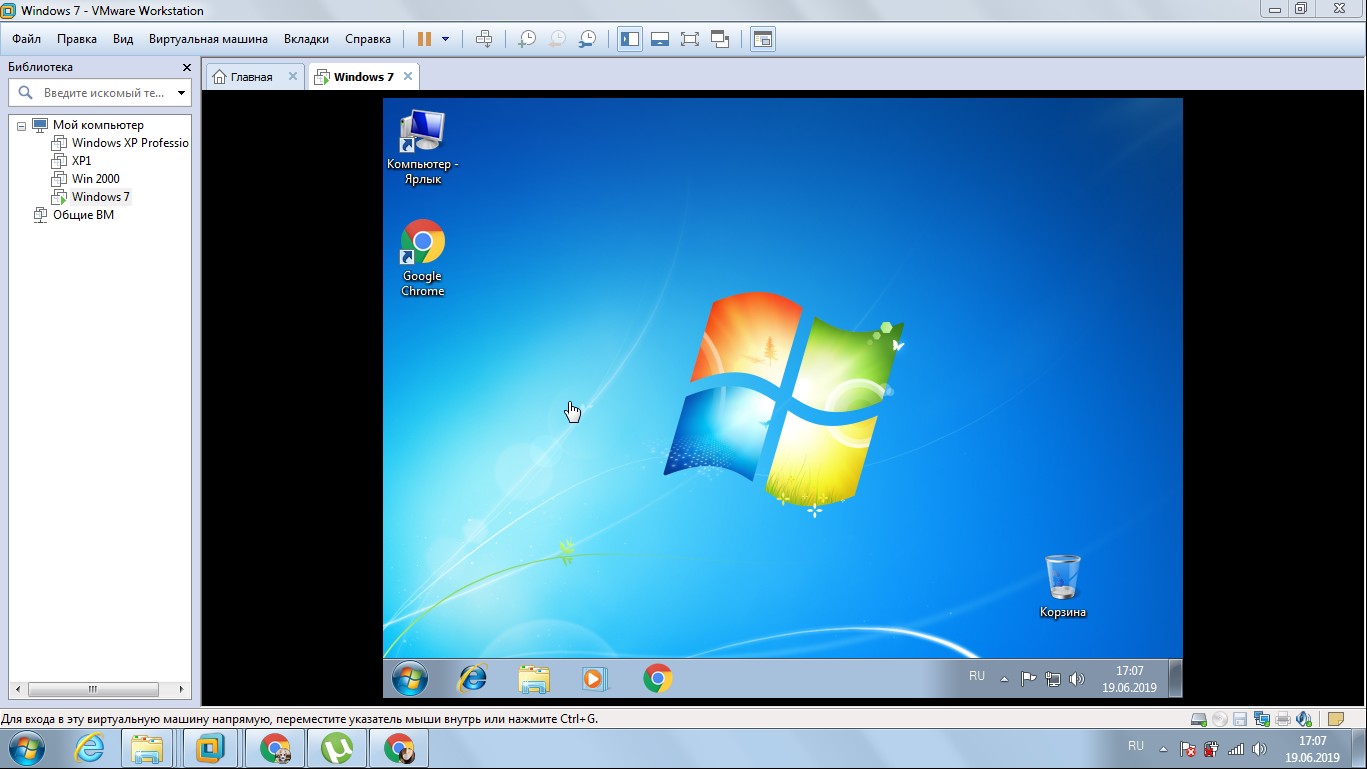The width and height of the screenshot is (1367, 769).
Task: Toggle the console view toolbar button
Action: tap(763, 39)
